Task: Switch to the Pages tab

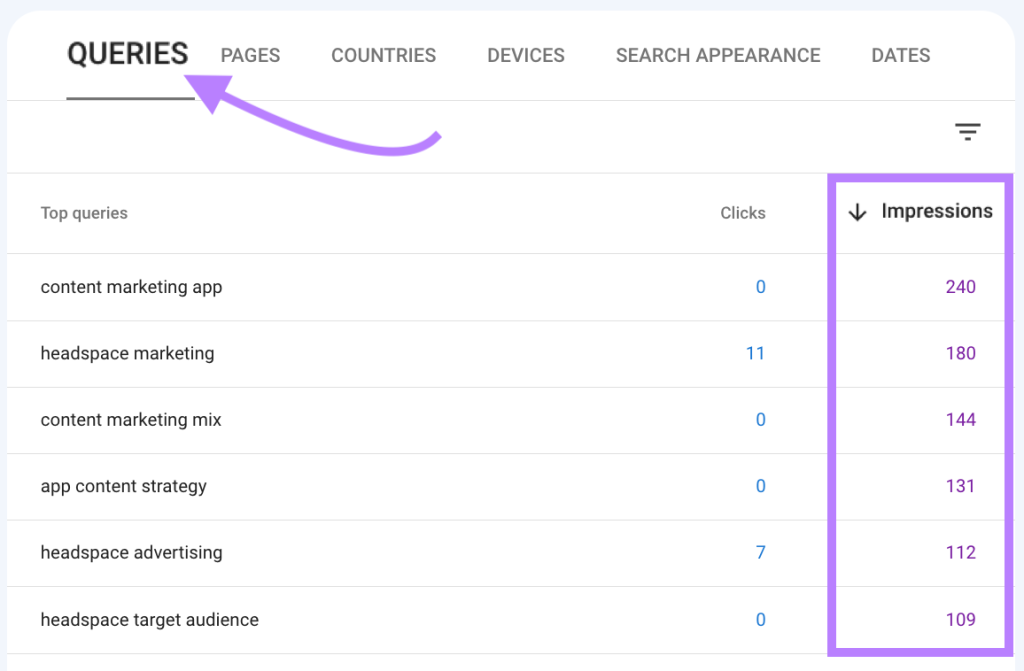Action: 250,56
